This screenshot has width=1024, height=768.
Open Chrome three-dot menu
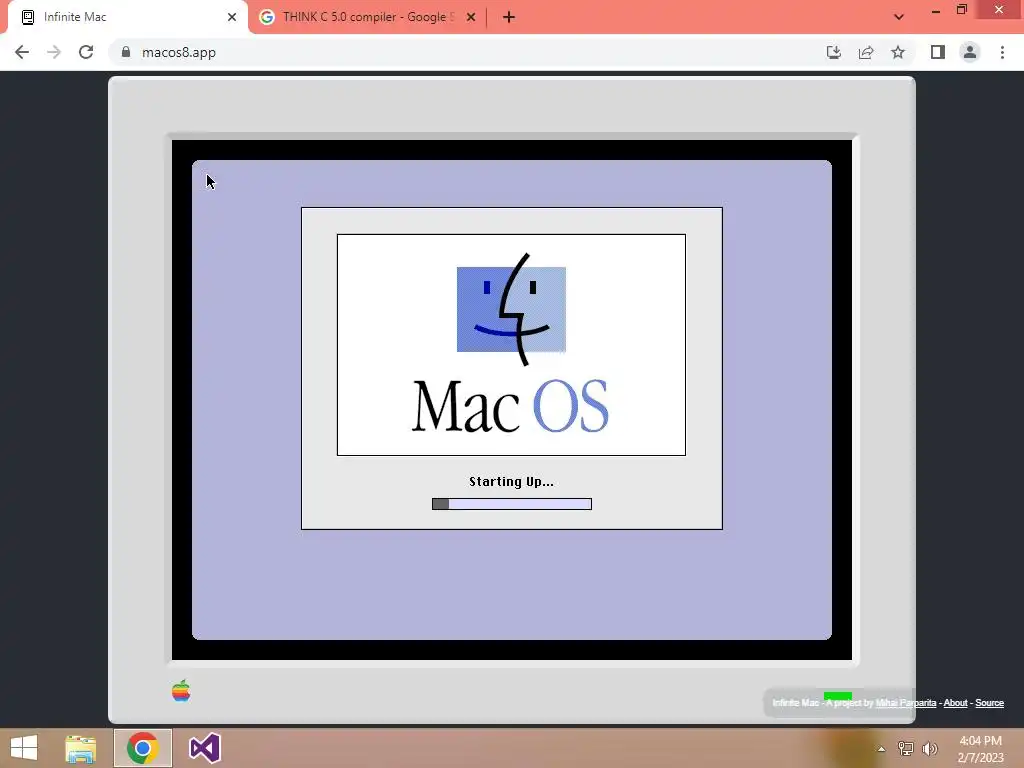tap(1002, 52)
